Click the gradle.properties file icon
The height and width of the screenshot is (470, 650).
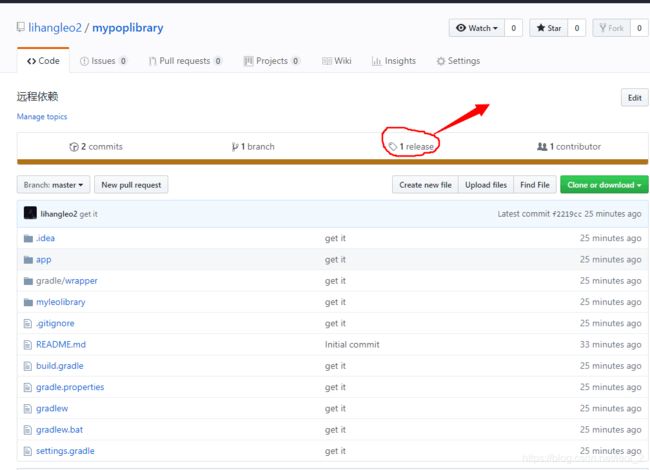pos(28,387)
